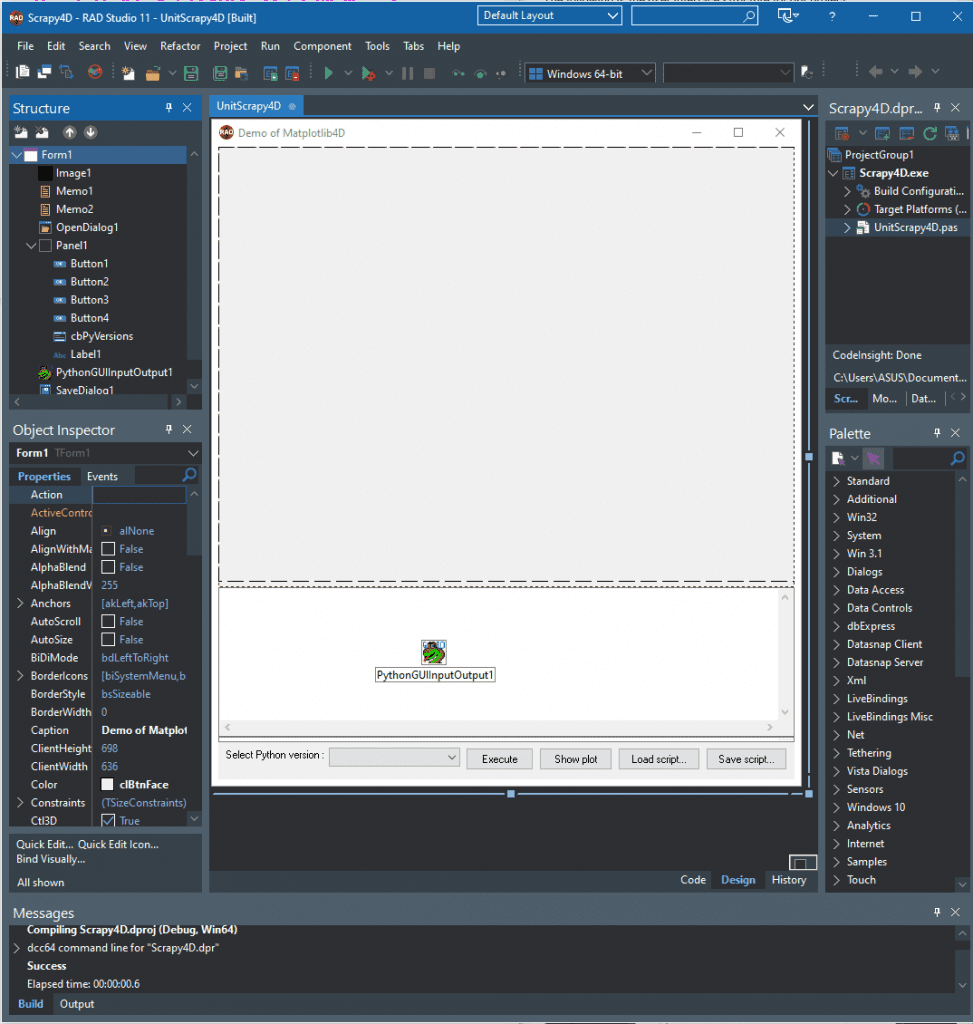973x1024 pixels.
Task: Click the Pause toolbar icon
Action: (407, 73)
